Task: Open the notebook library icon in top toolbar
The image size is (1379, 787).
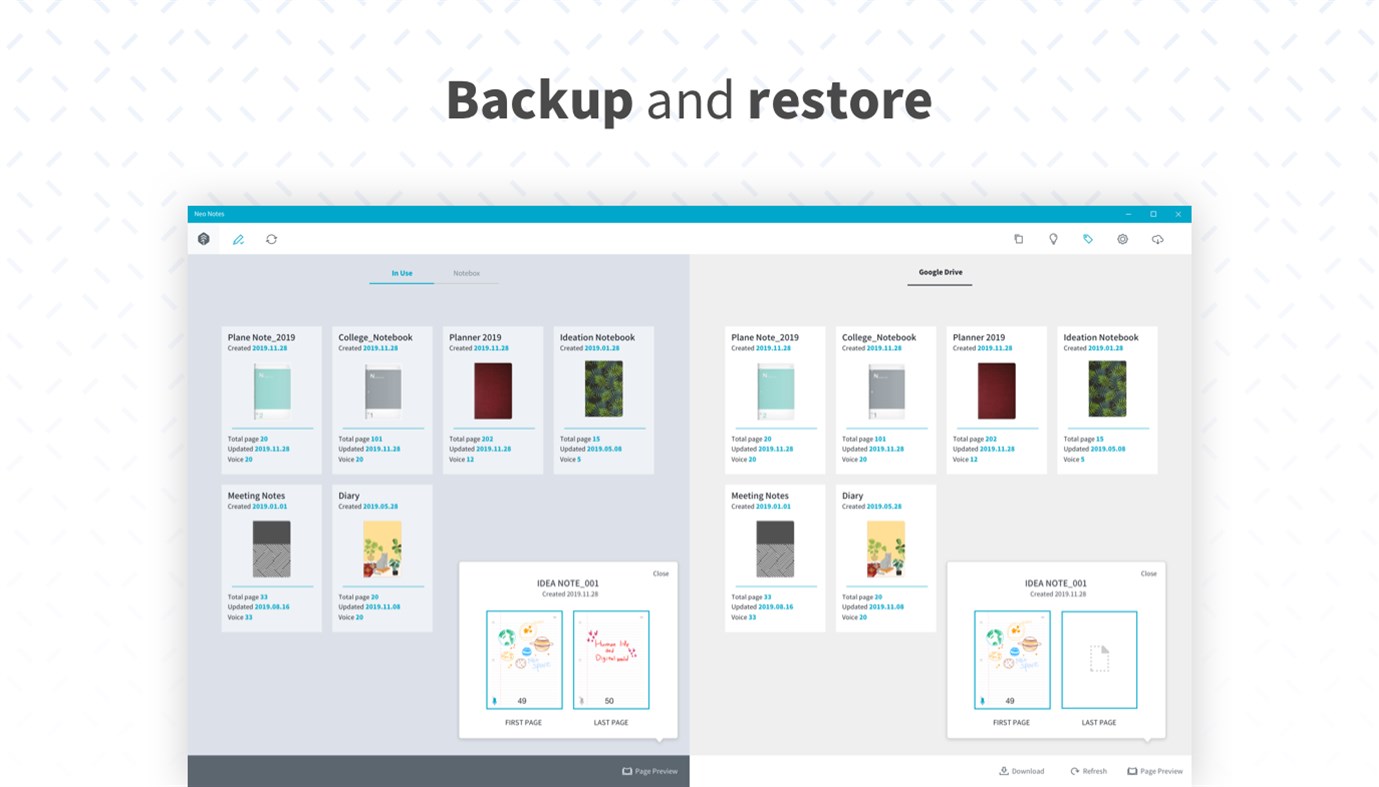Action: 203,238
